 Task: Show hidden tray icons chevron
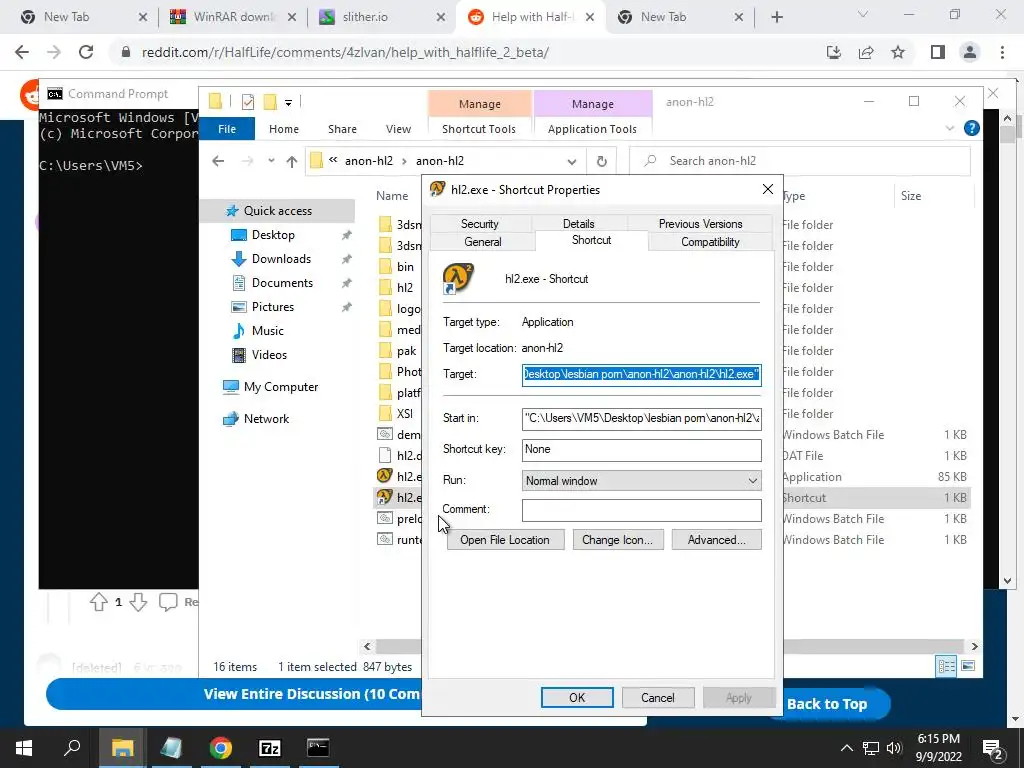click(x=846, y=748)
